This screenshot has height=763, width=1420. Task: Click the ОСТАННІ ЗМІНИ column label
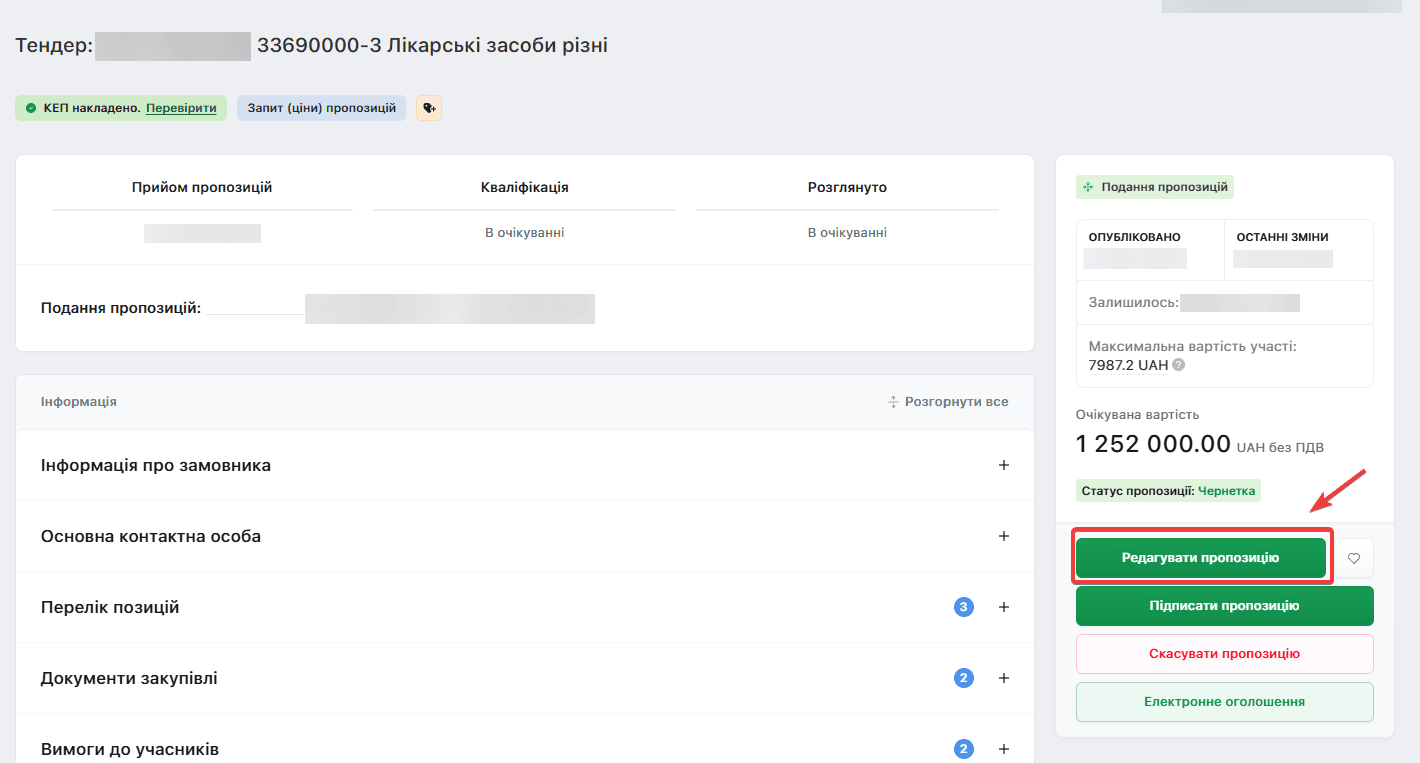1283,238
